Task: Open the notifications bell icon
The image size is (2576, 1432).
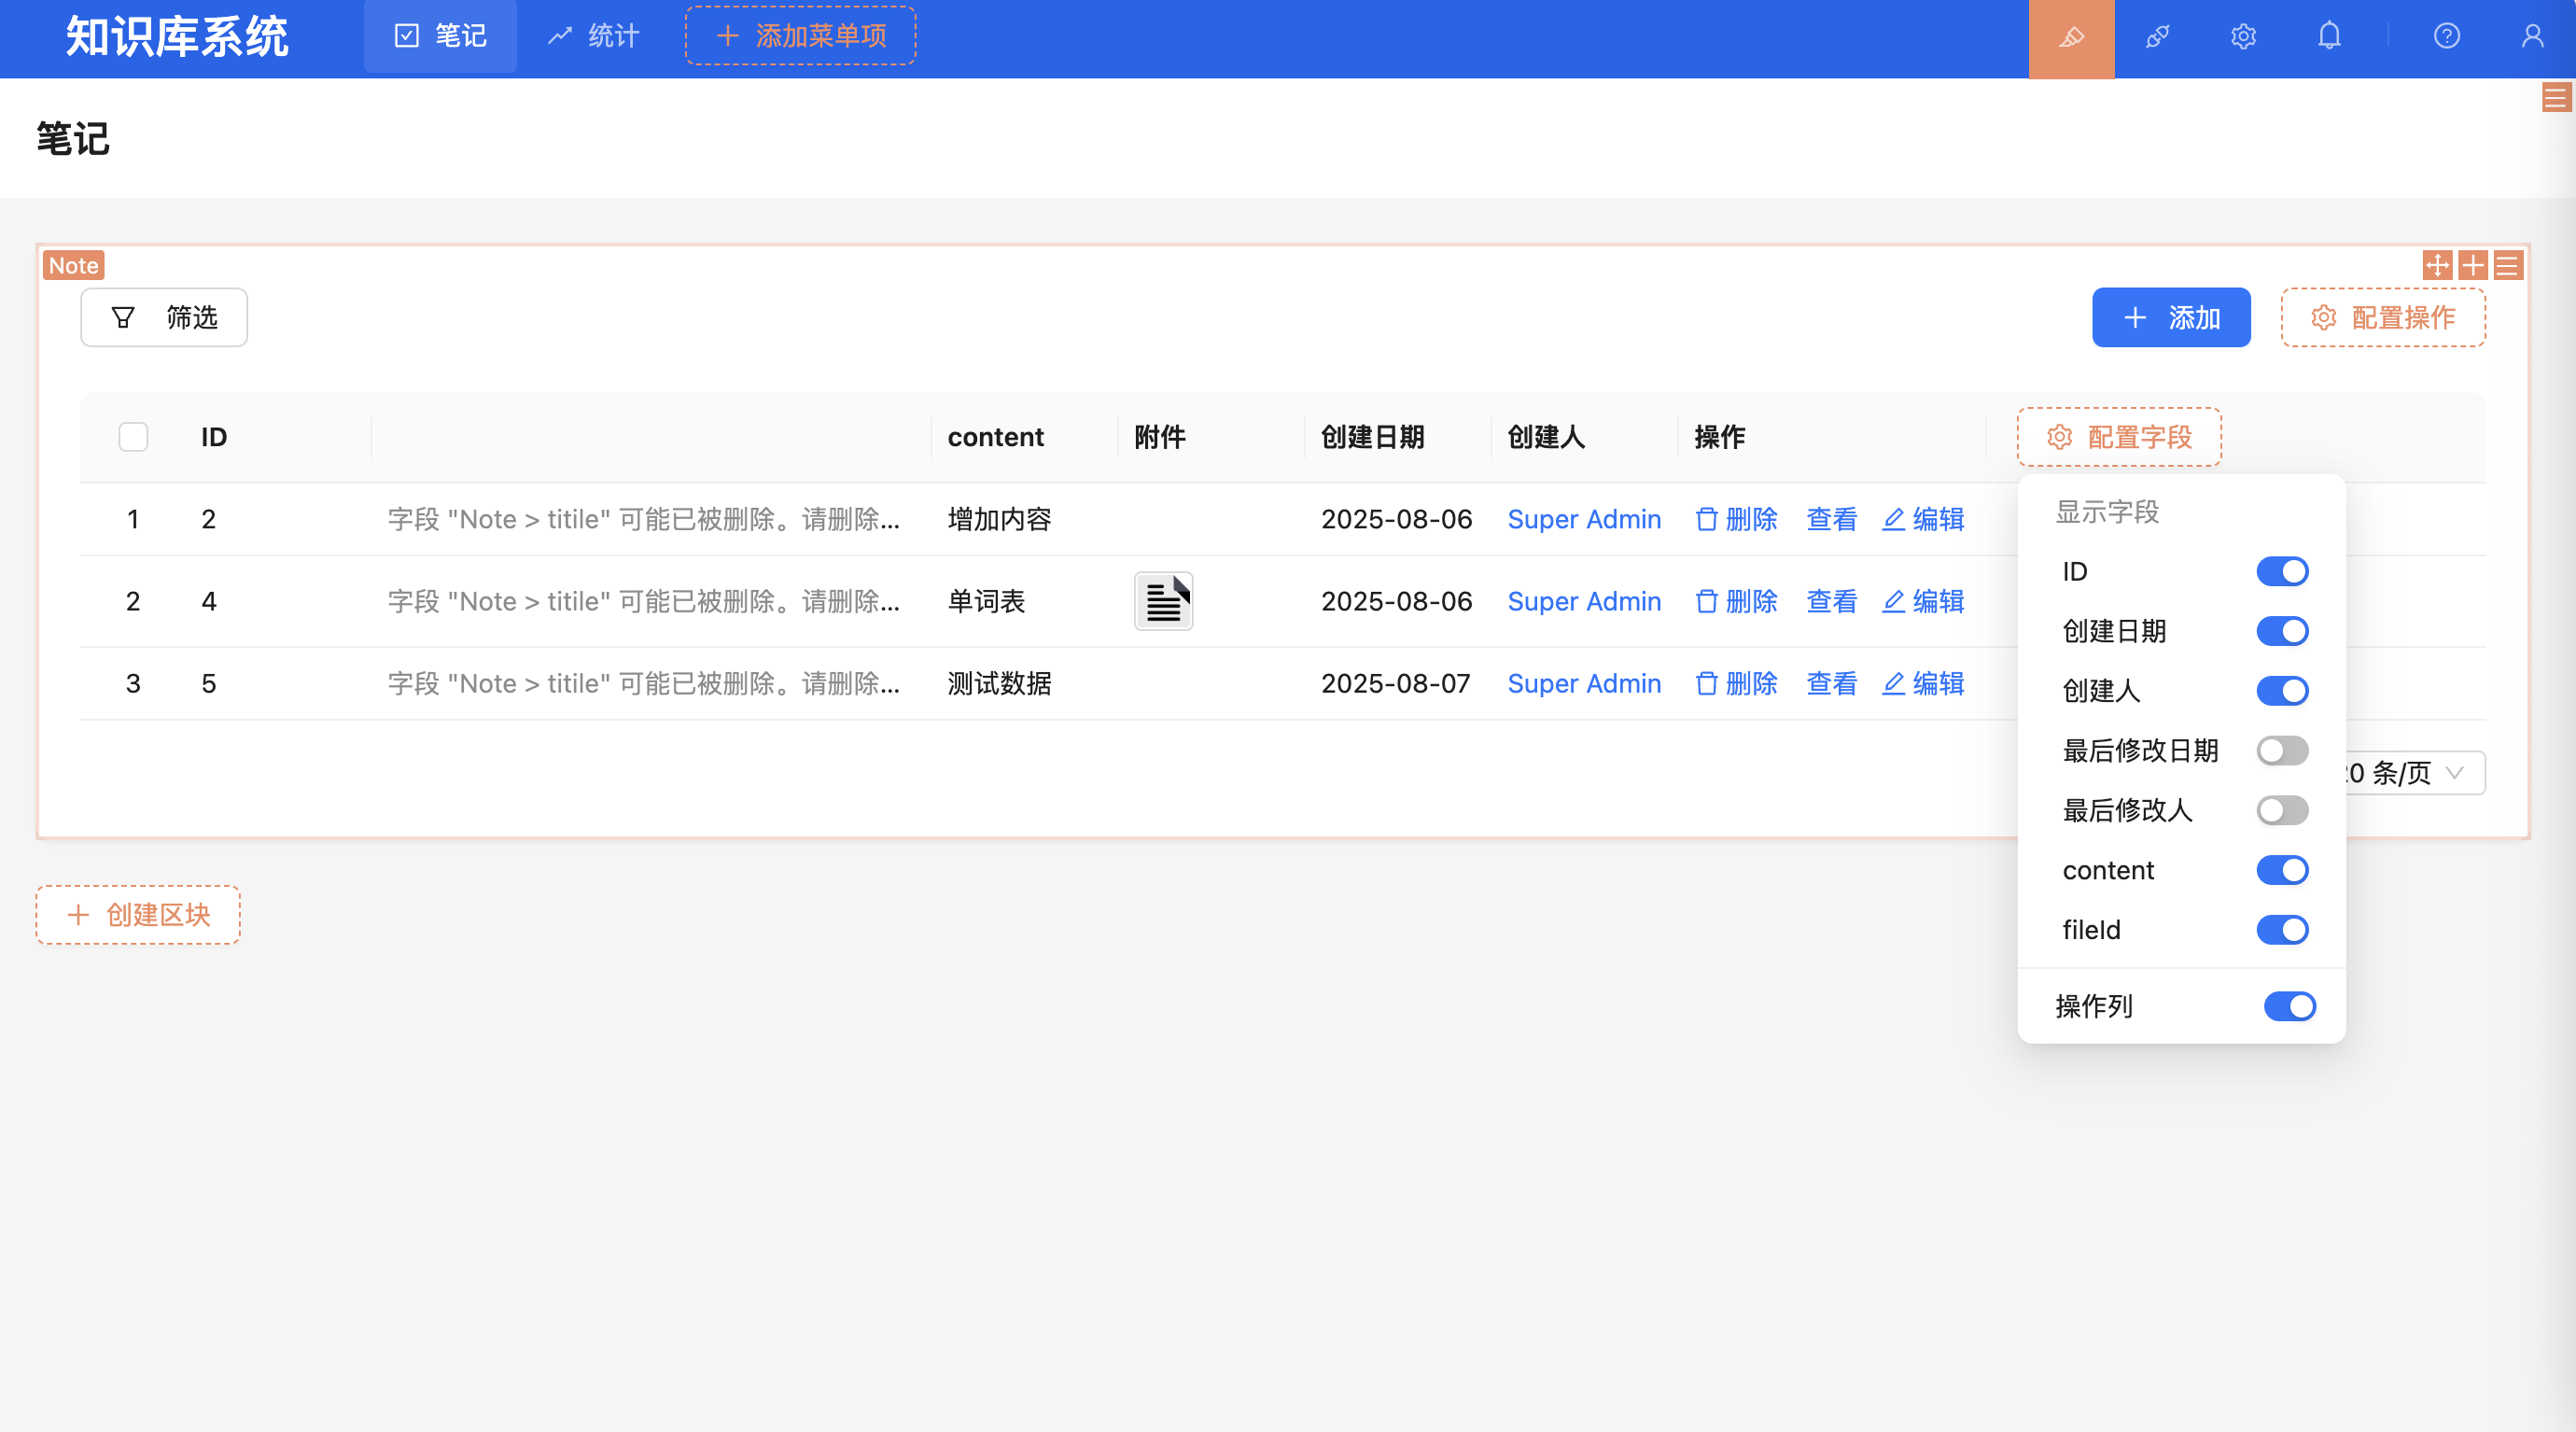Action: tap(2329, 37)
